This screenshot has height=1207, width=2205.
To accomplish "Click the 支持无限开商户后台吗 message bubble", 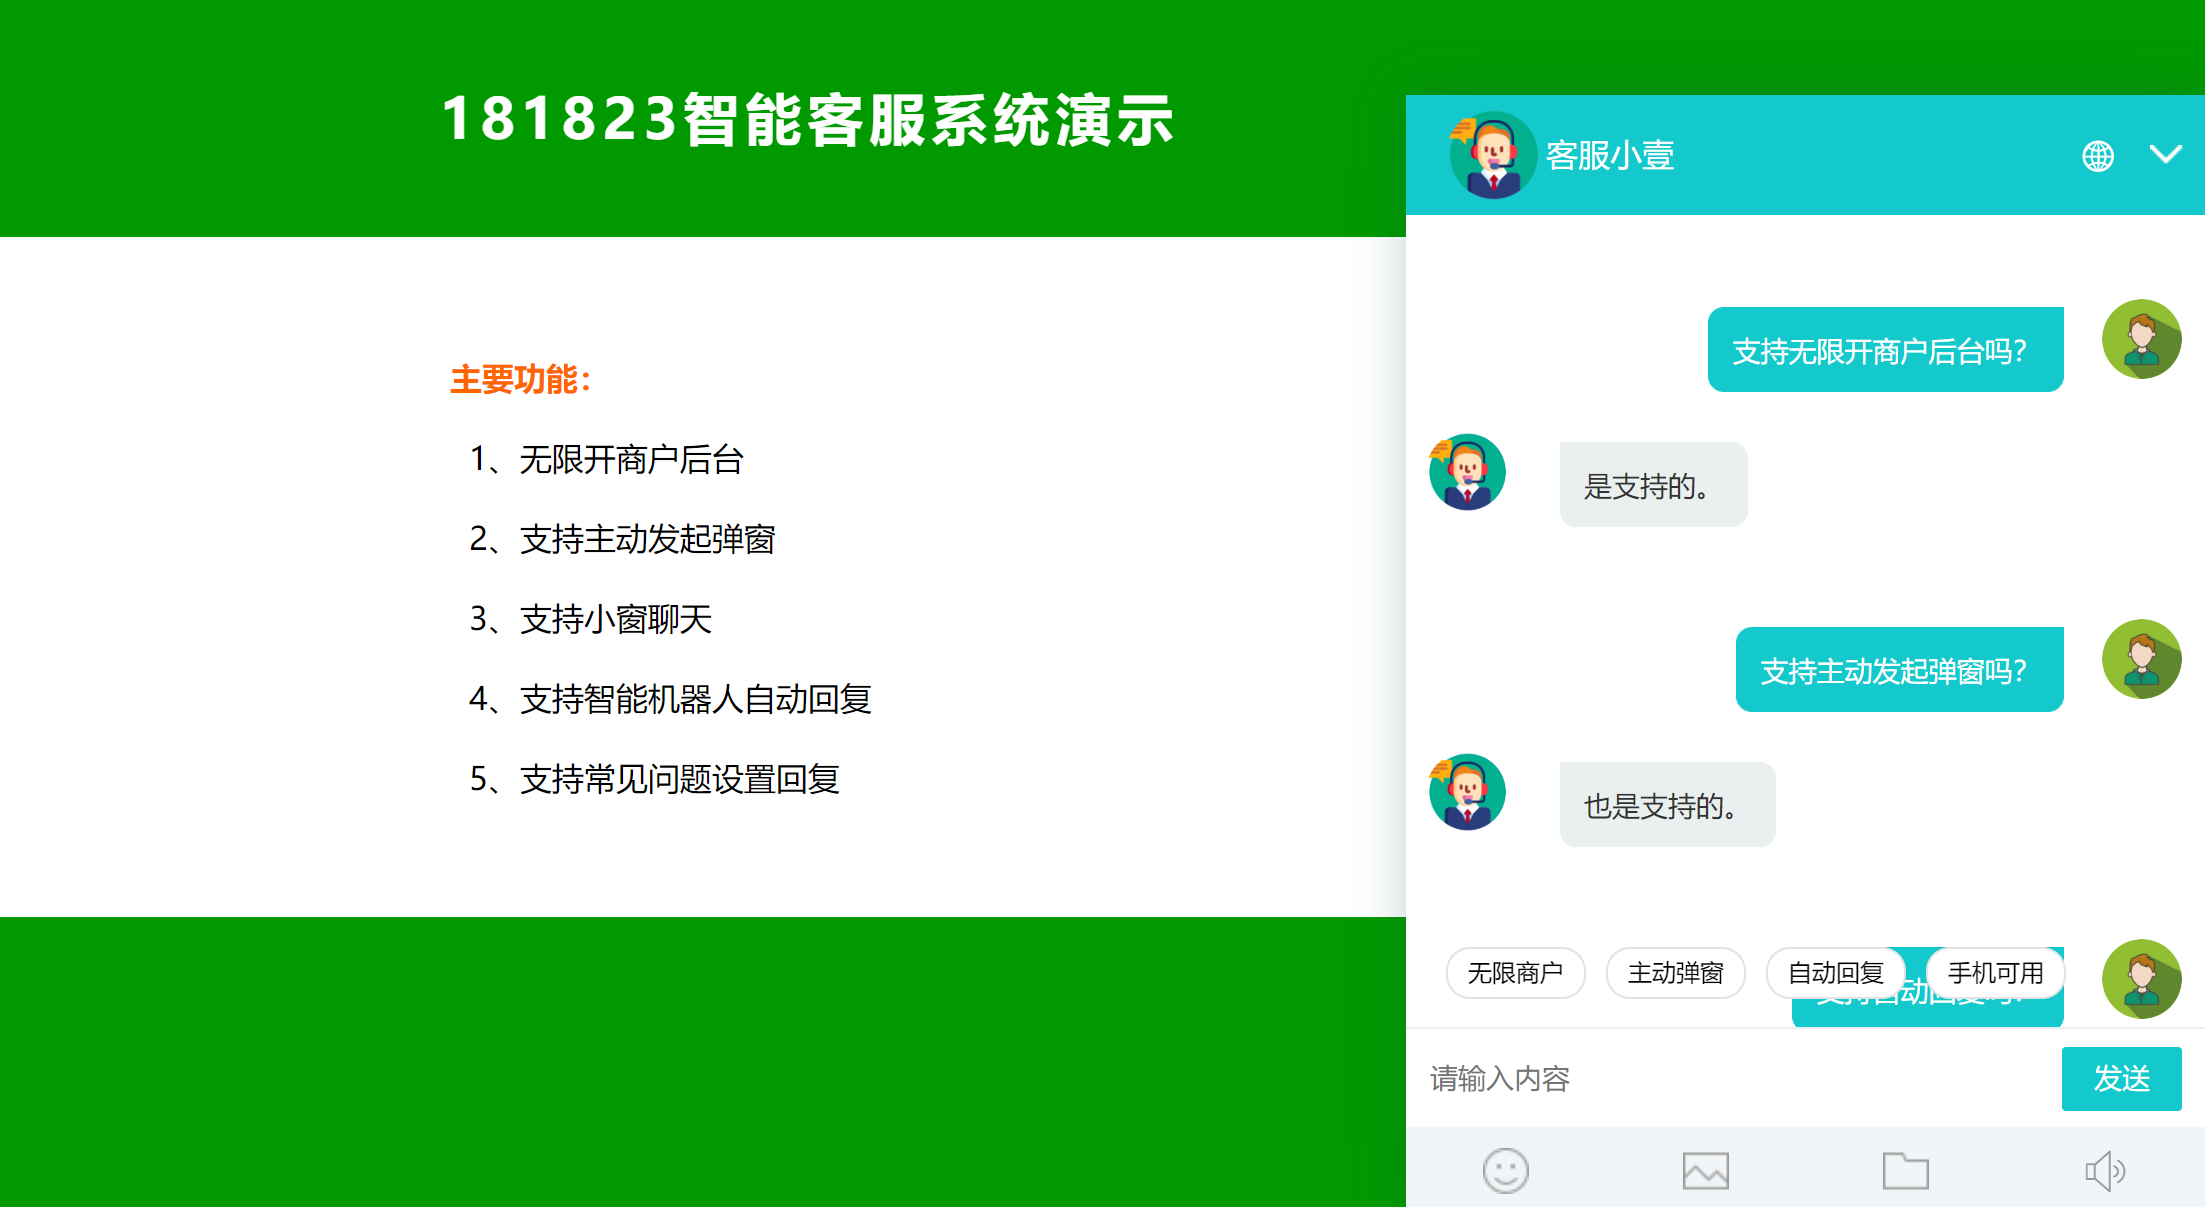I will click(x=1885, y=350).
